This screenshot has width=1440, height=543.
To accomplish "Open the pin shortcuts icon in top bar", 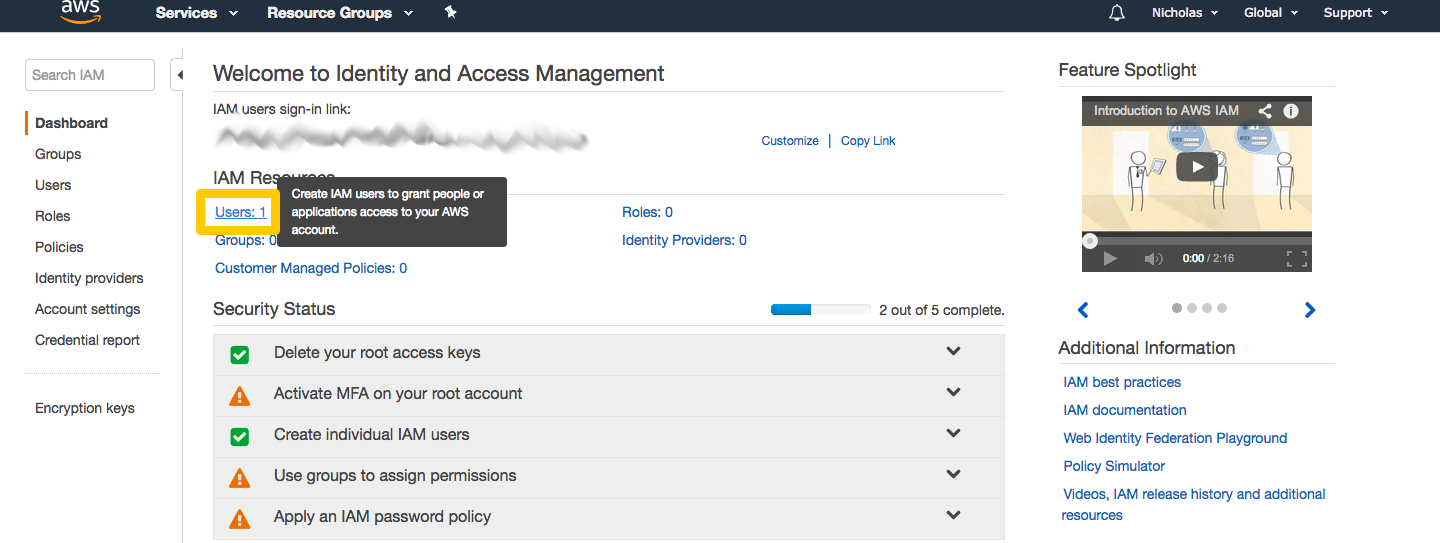I will pyautogui.click(x=450, y=12).
